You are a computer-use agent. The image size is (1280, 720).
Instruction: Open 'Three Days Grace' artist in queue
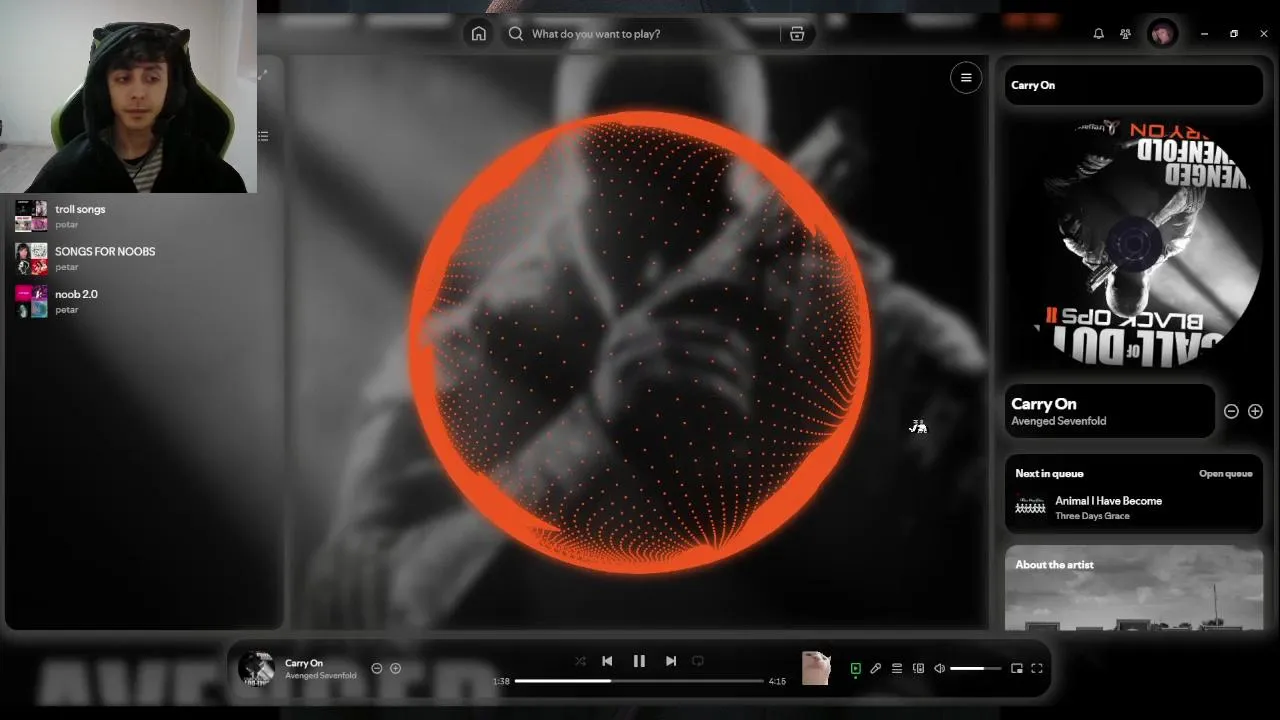[x=1092, y=516]
